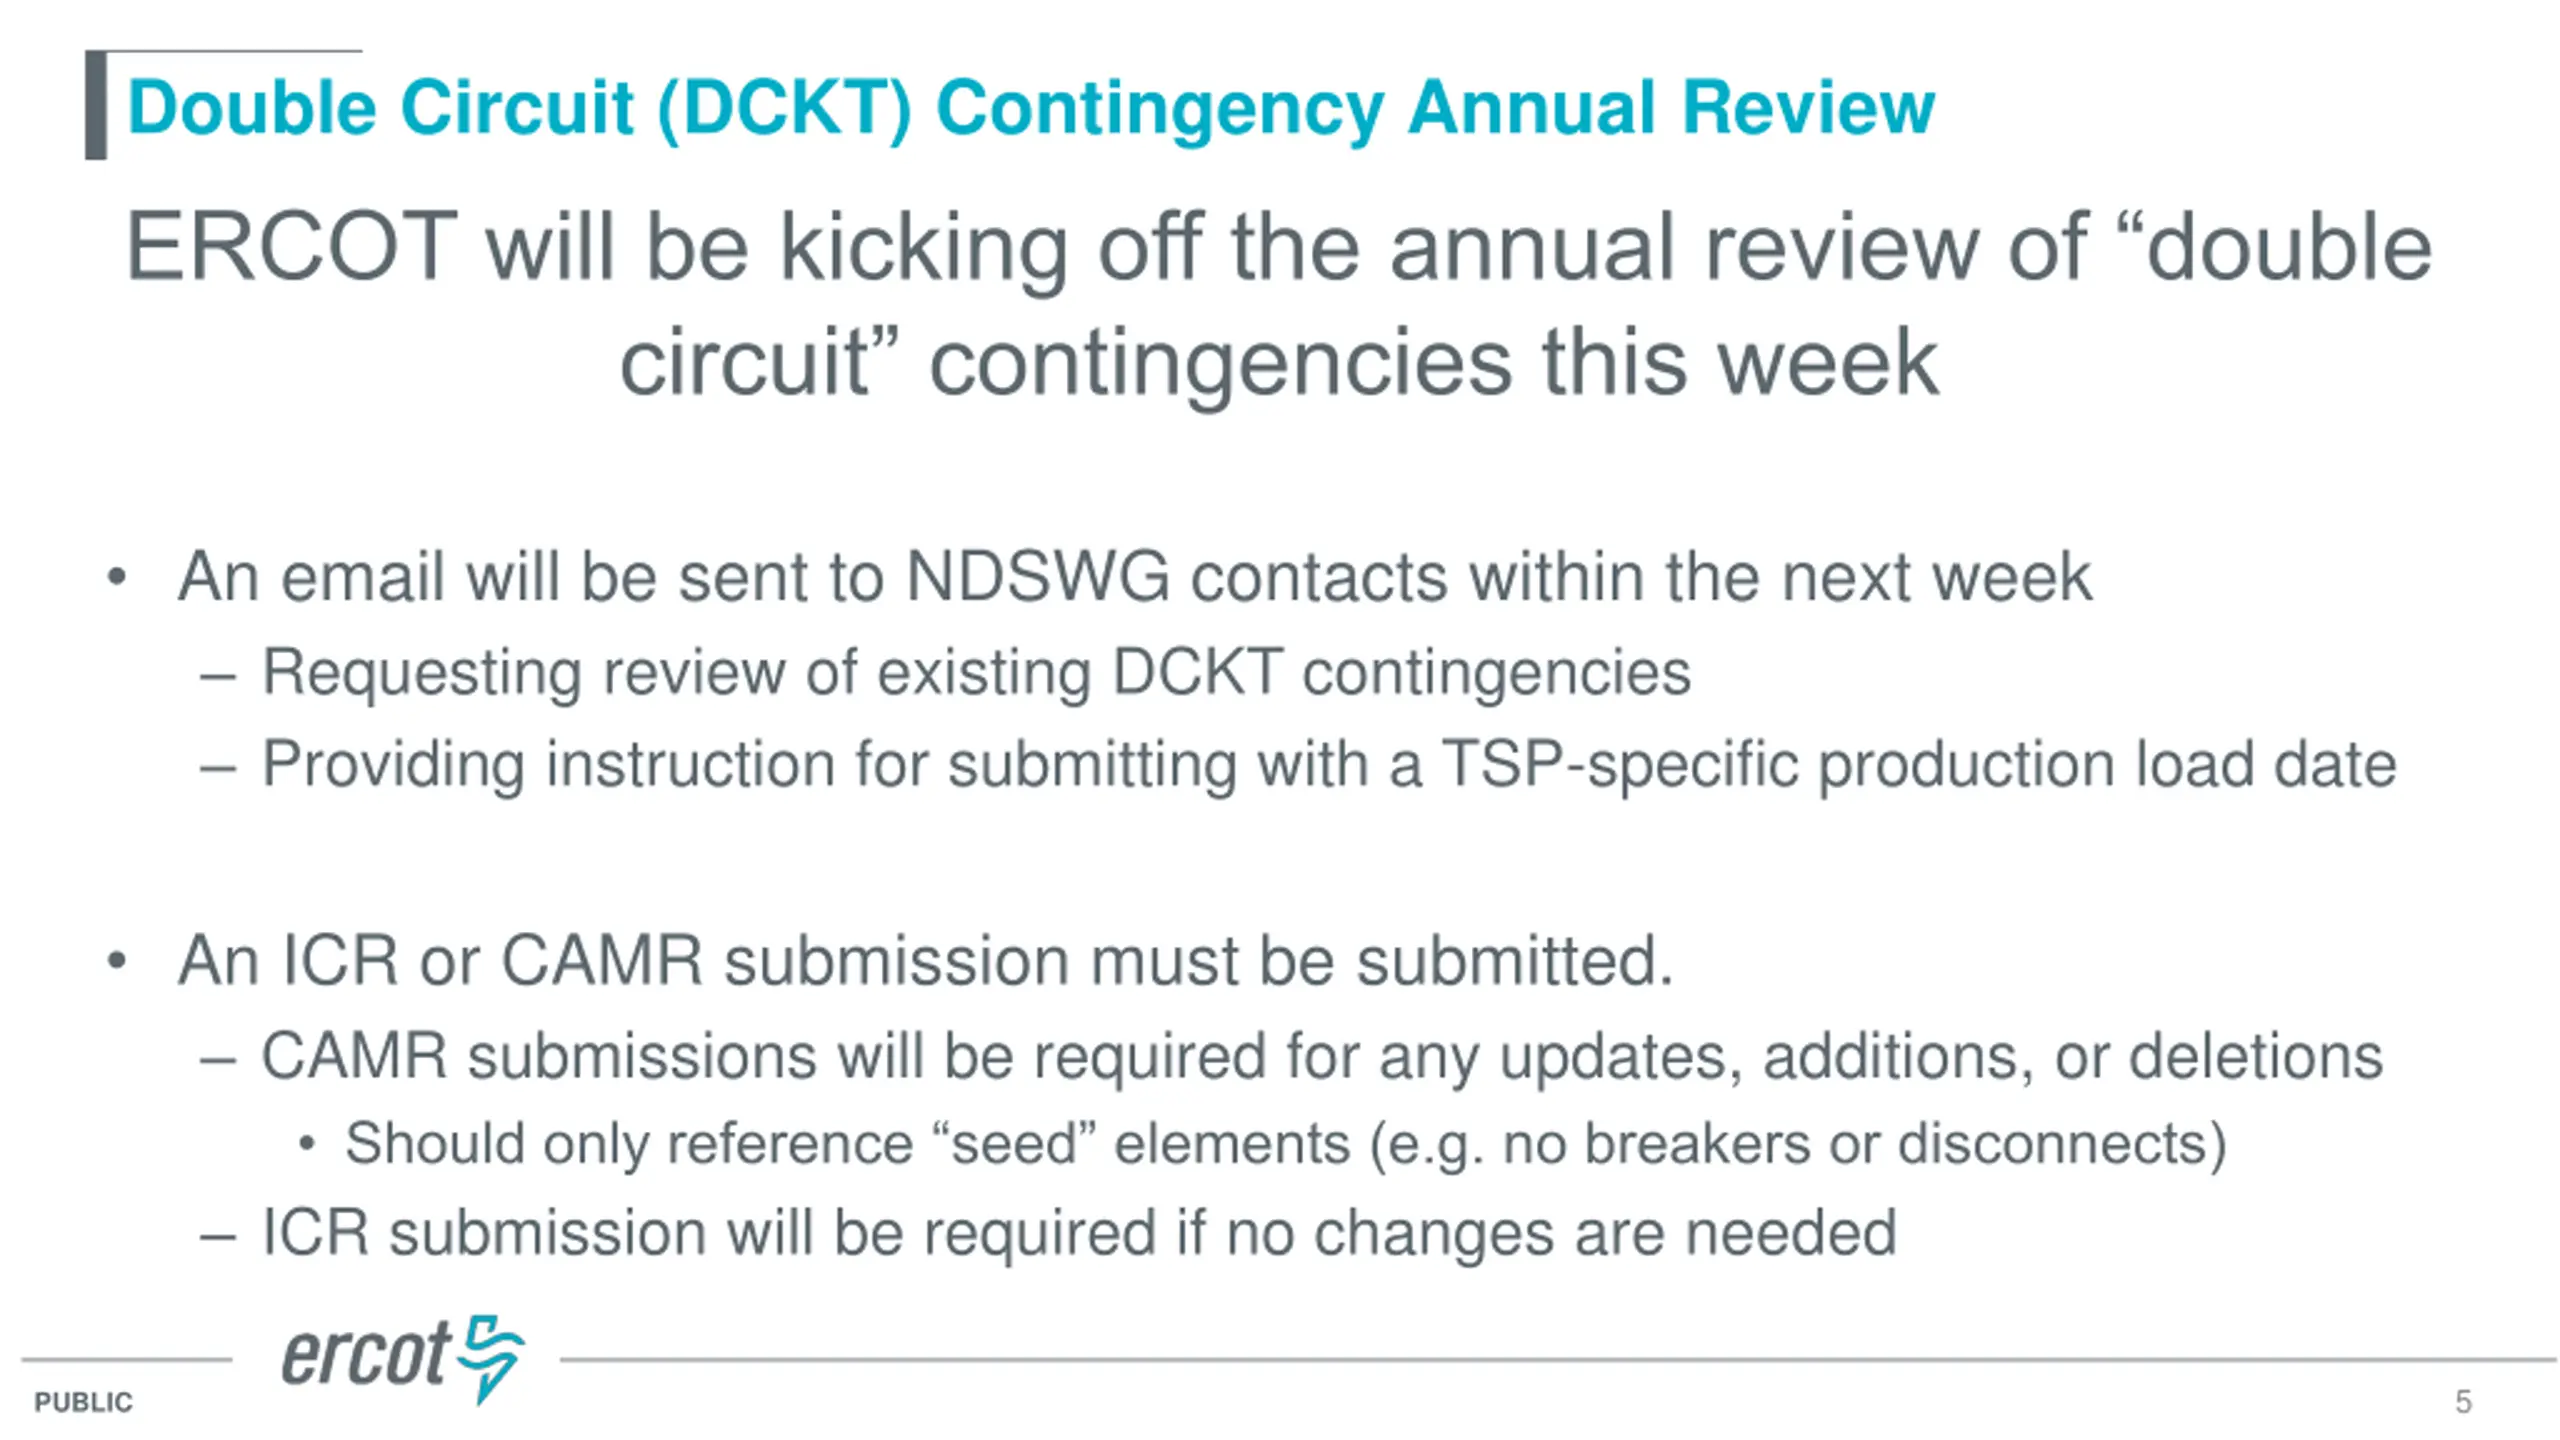Click the teal lightning emblem beside ercot
Viewport: 2560px width, 1440px height.
(x=491, y=1357)
